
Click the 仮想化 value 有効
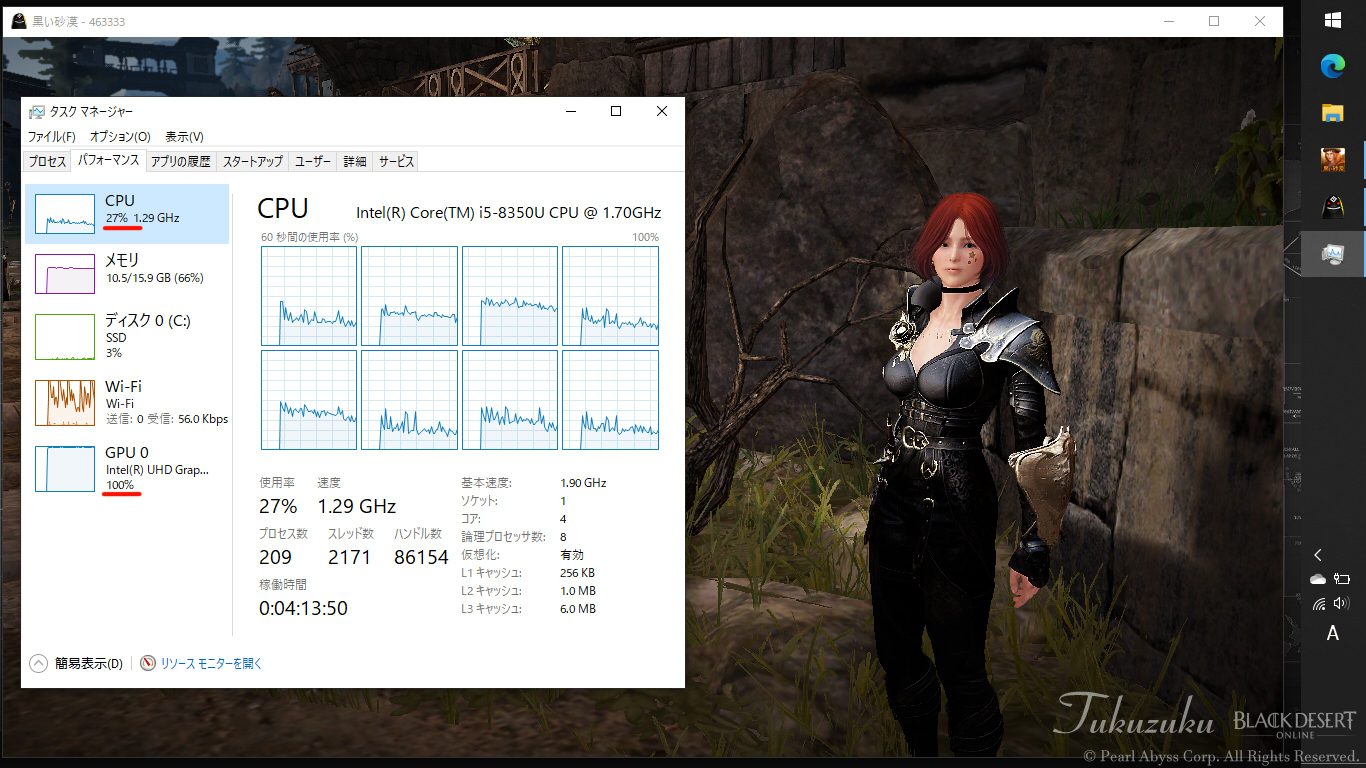point(572,555)
